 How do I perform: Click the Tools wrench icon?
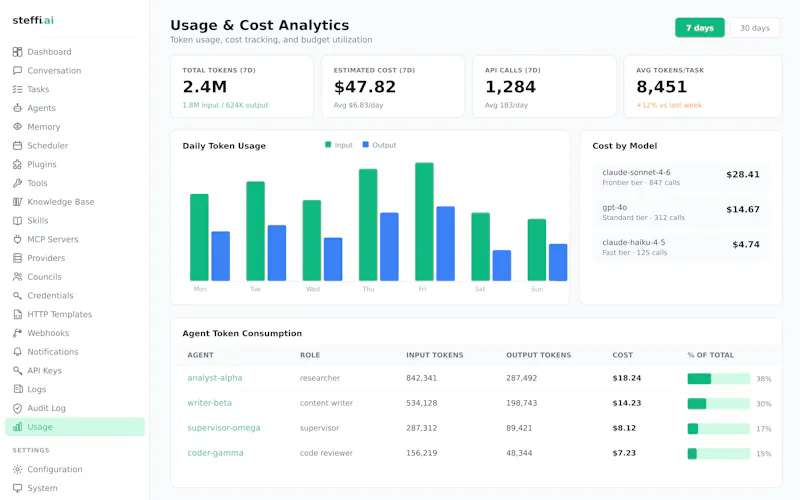(17, 183)
